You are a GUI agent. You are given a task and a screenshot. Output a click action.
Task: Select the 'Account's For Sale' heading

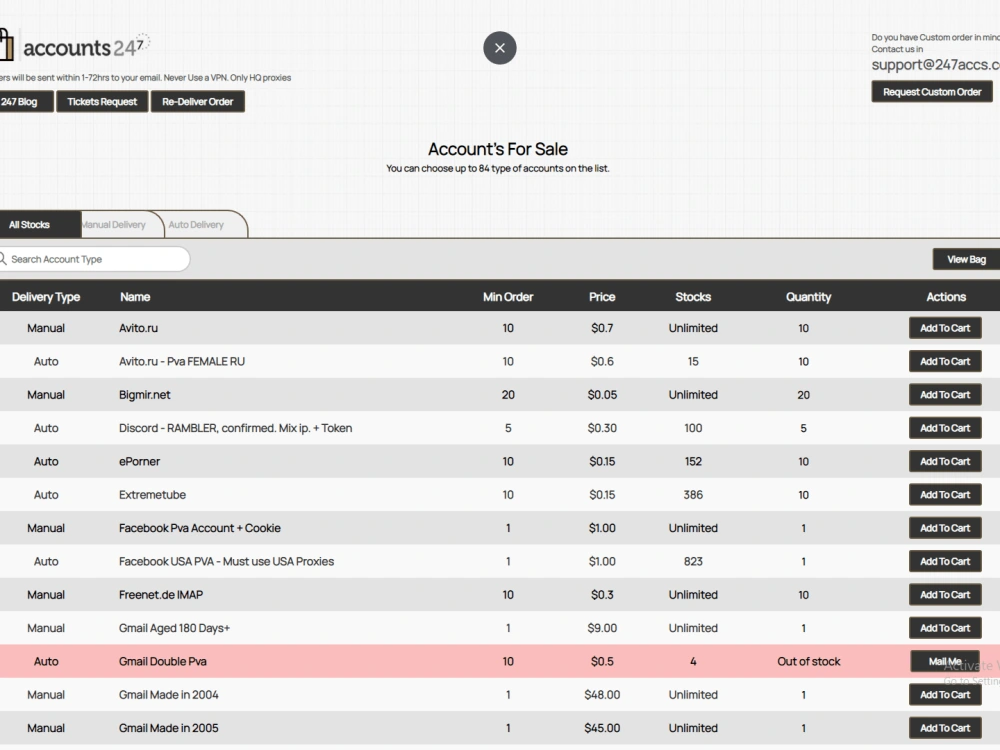click(x=497, y=149)
